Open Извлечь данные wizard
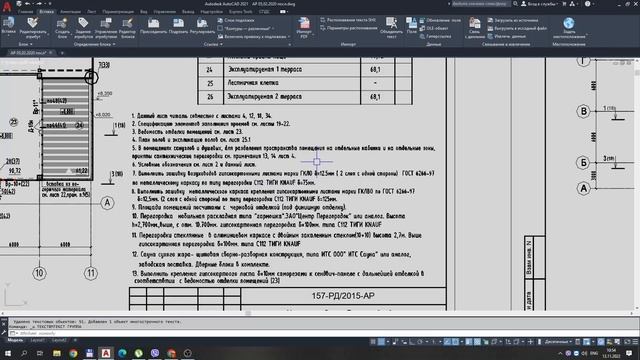Image resolution: width=640 pixels, height=360 pixels. [x=507, y=36]
